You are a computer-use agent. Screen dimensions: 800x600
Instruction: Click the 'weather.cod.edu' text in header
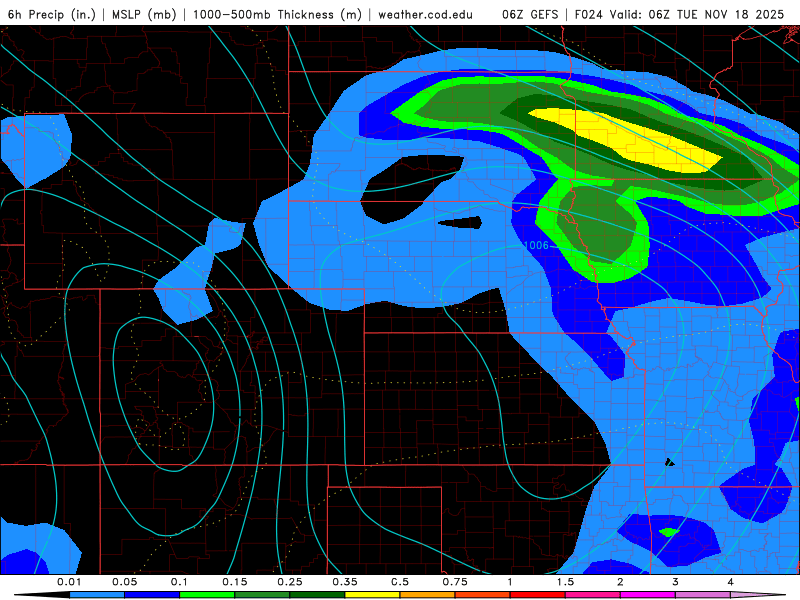coord(425,14)
